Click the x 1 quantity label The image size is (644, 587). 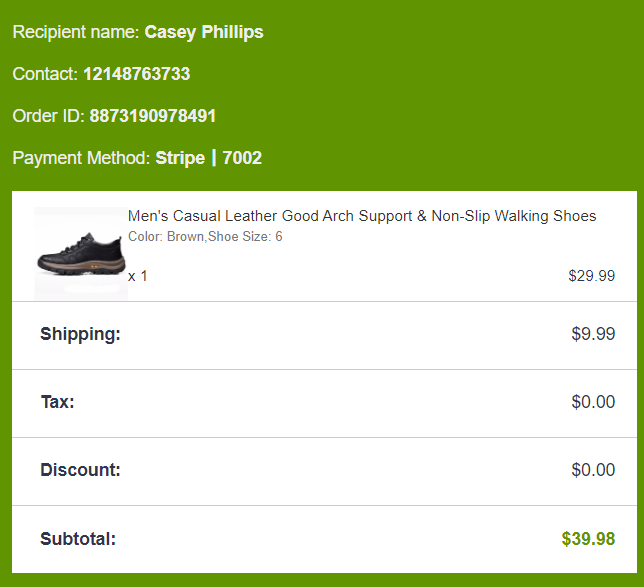[x=137, y=276]
